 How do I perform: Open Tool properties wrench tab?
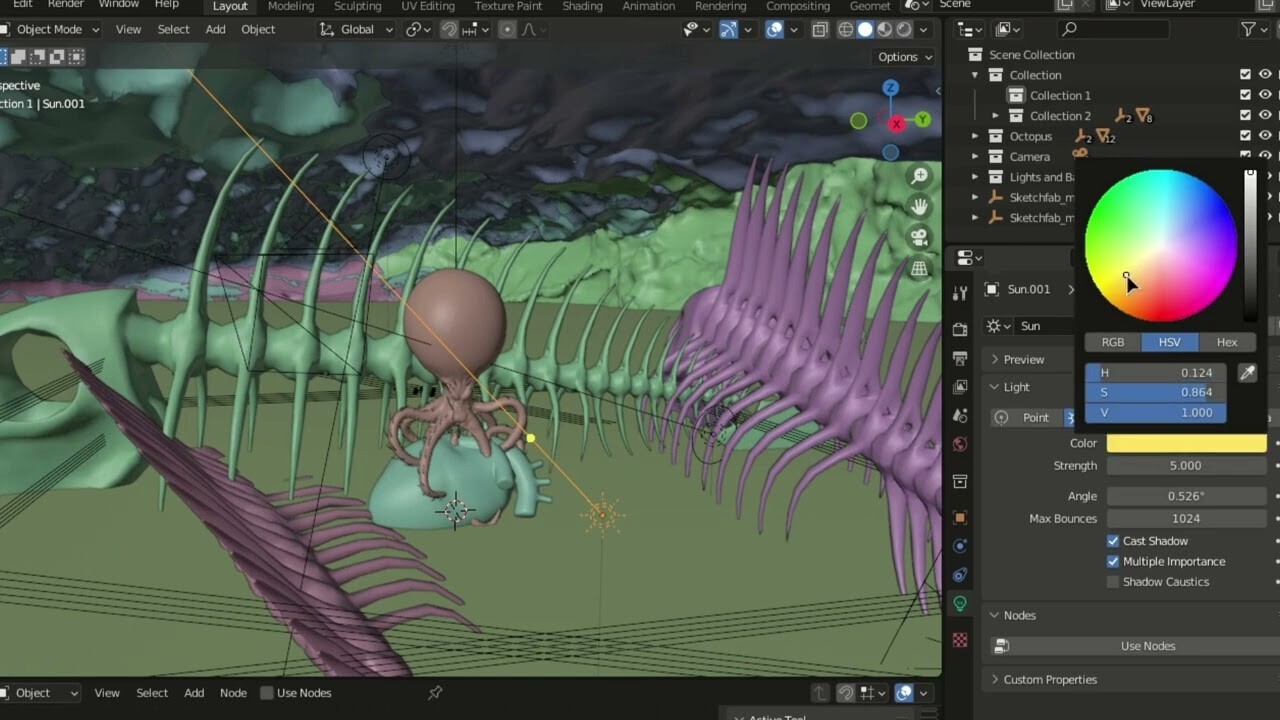pos(960,293)
